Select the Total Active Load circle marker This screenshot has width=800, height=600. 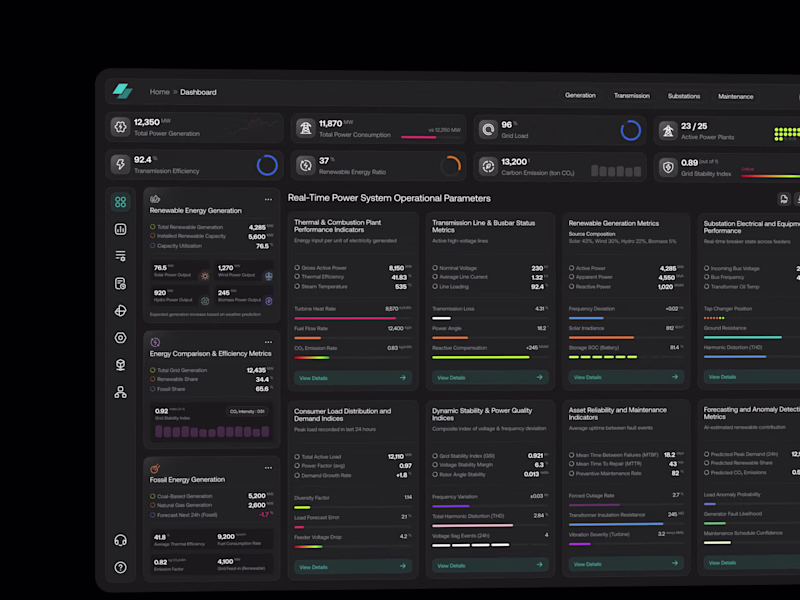point(297,457)
